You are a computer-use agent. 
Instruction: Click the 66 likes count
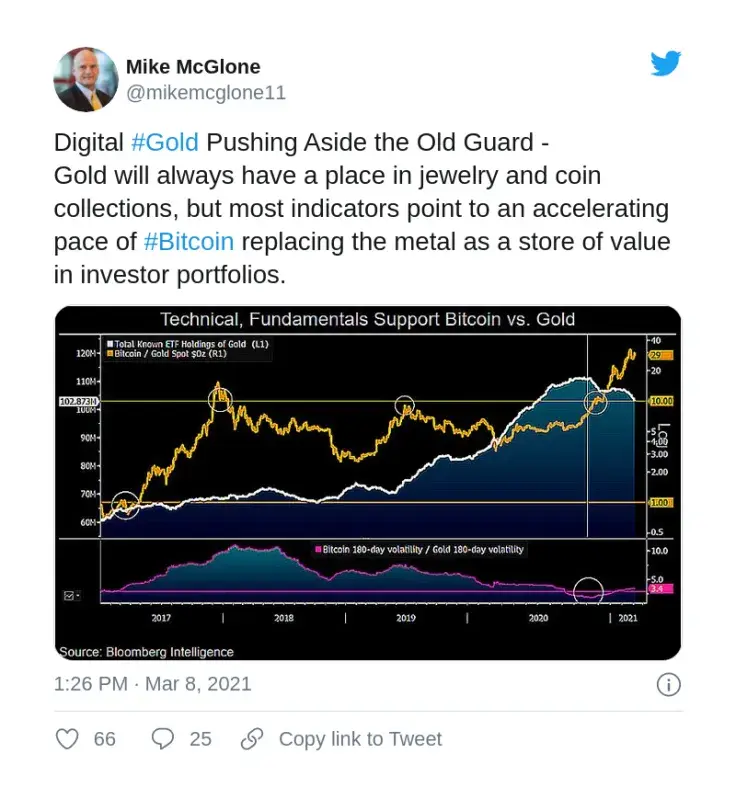click(x=105, y=739)
